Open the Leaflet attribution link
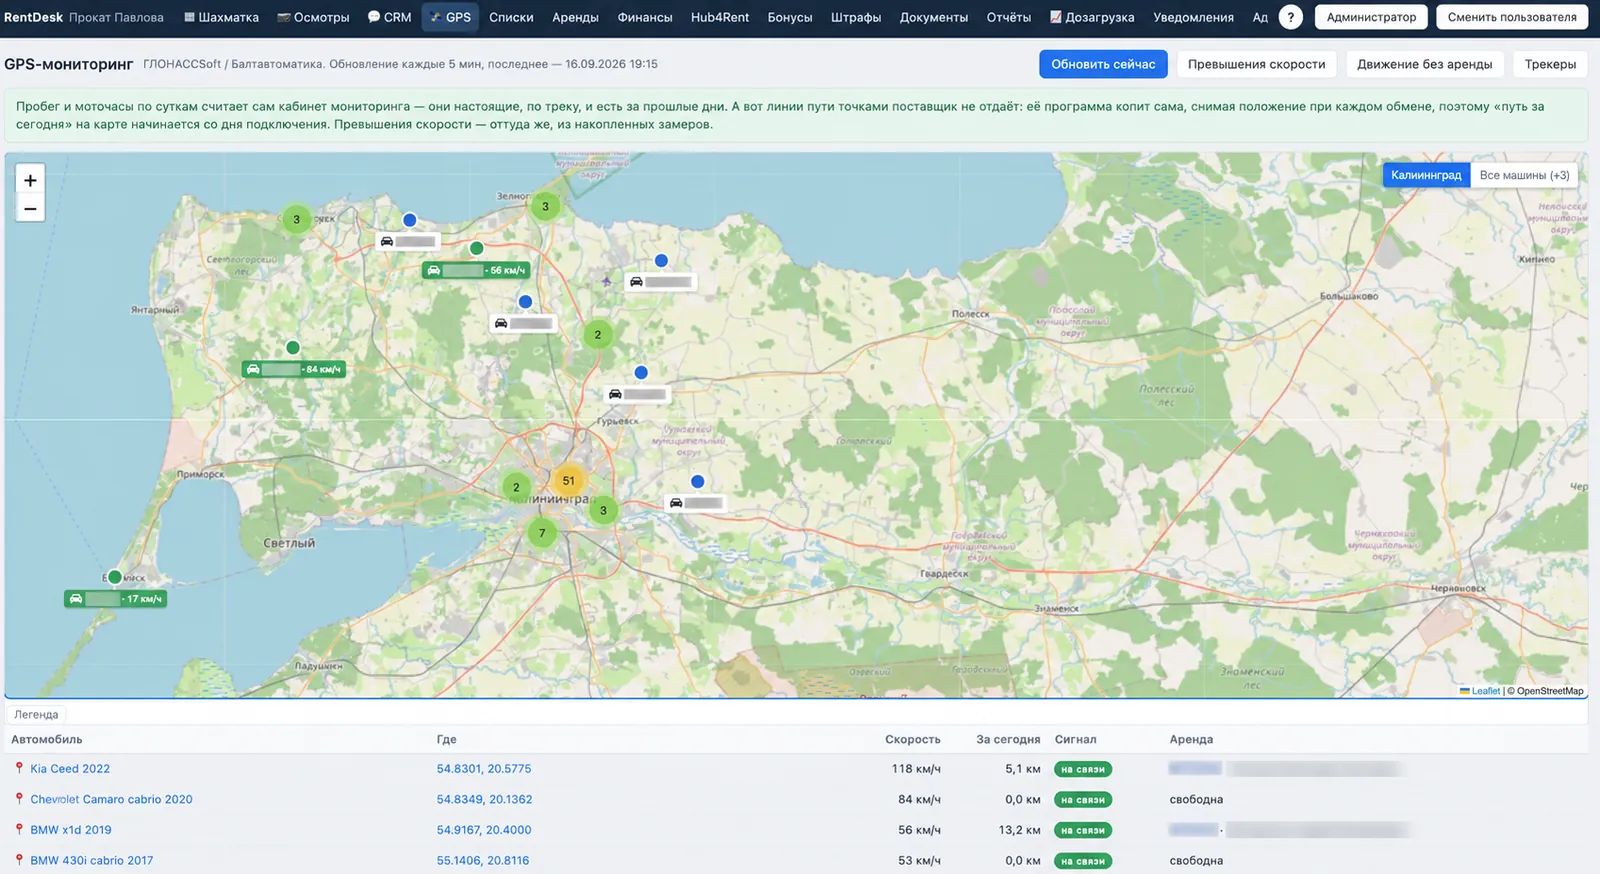The image size is (1600, 874). [x=1485, y=691]
